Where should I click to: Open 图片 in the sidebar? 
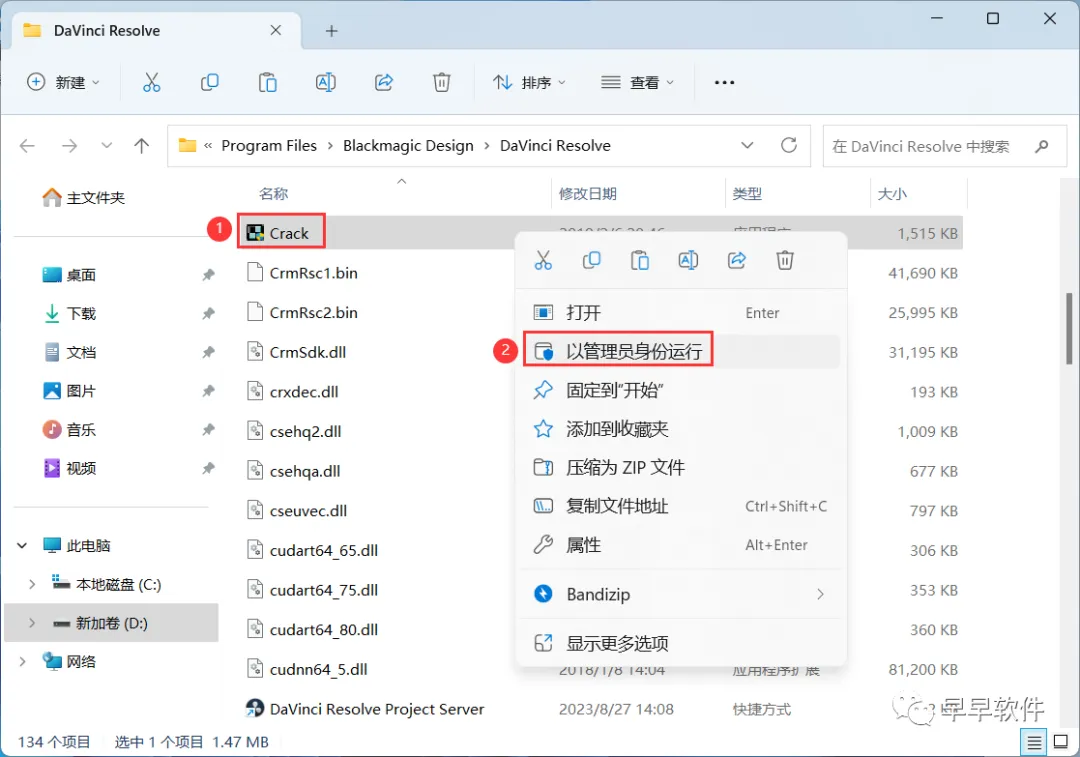point(69,391)
